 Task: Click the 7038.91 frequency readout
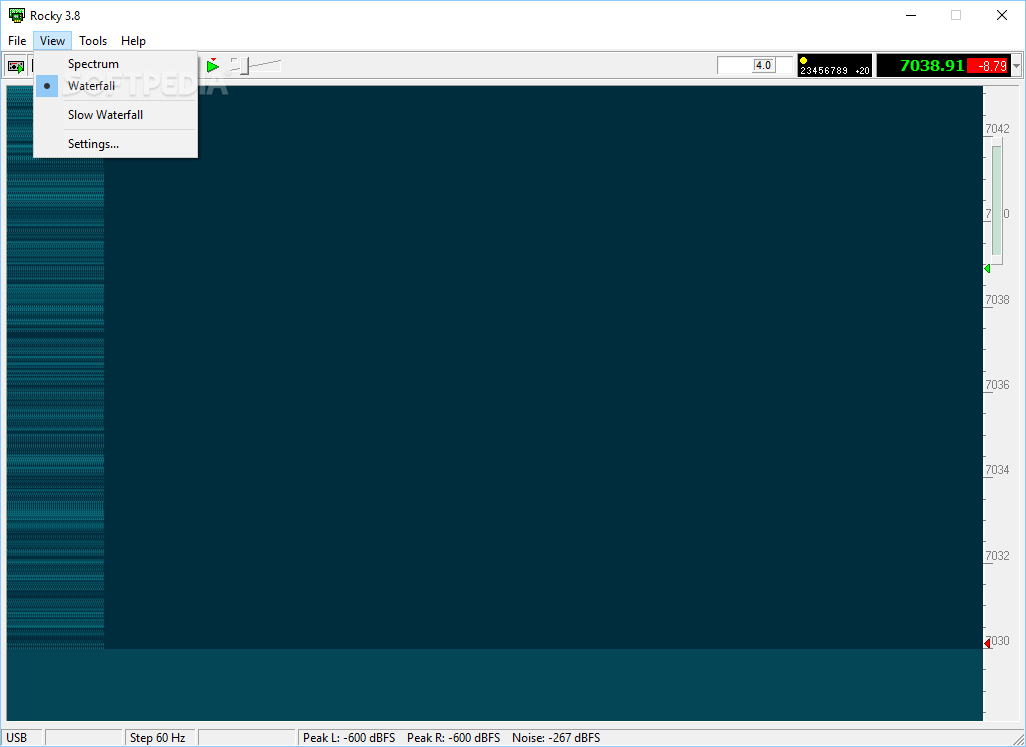(x=932, y=65)
